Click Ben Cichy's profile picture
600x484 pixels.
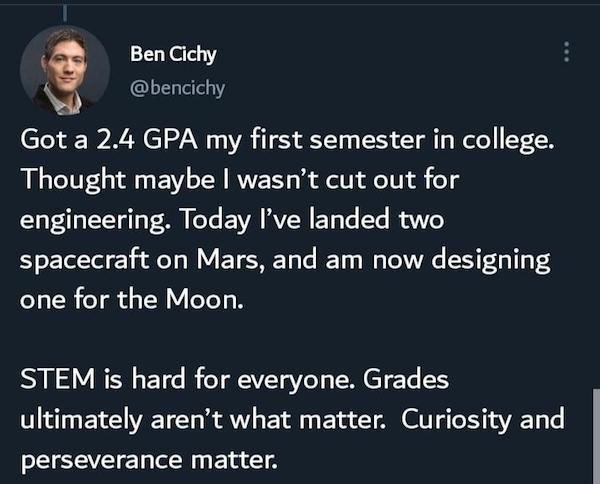(64, 70)
